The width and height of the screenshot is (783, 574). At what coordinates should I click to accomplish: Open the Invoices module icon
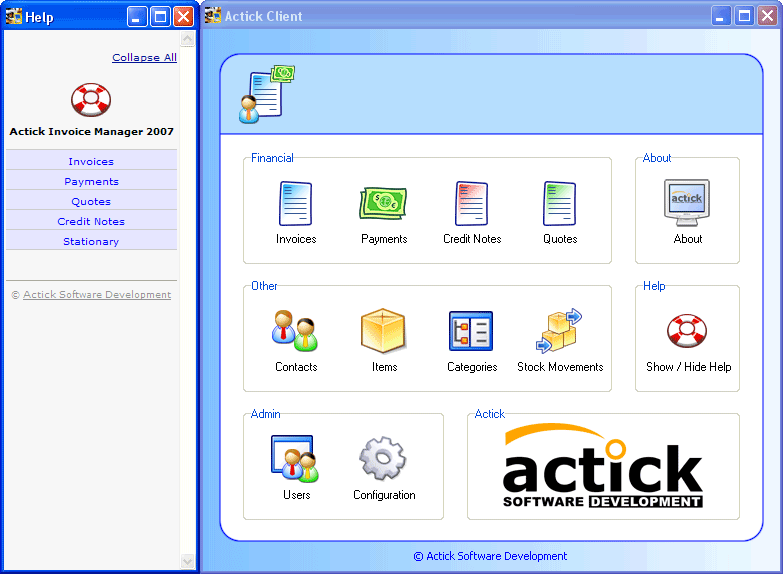296,203
